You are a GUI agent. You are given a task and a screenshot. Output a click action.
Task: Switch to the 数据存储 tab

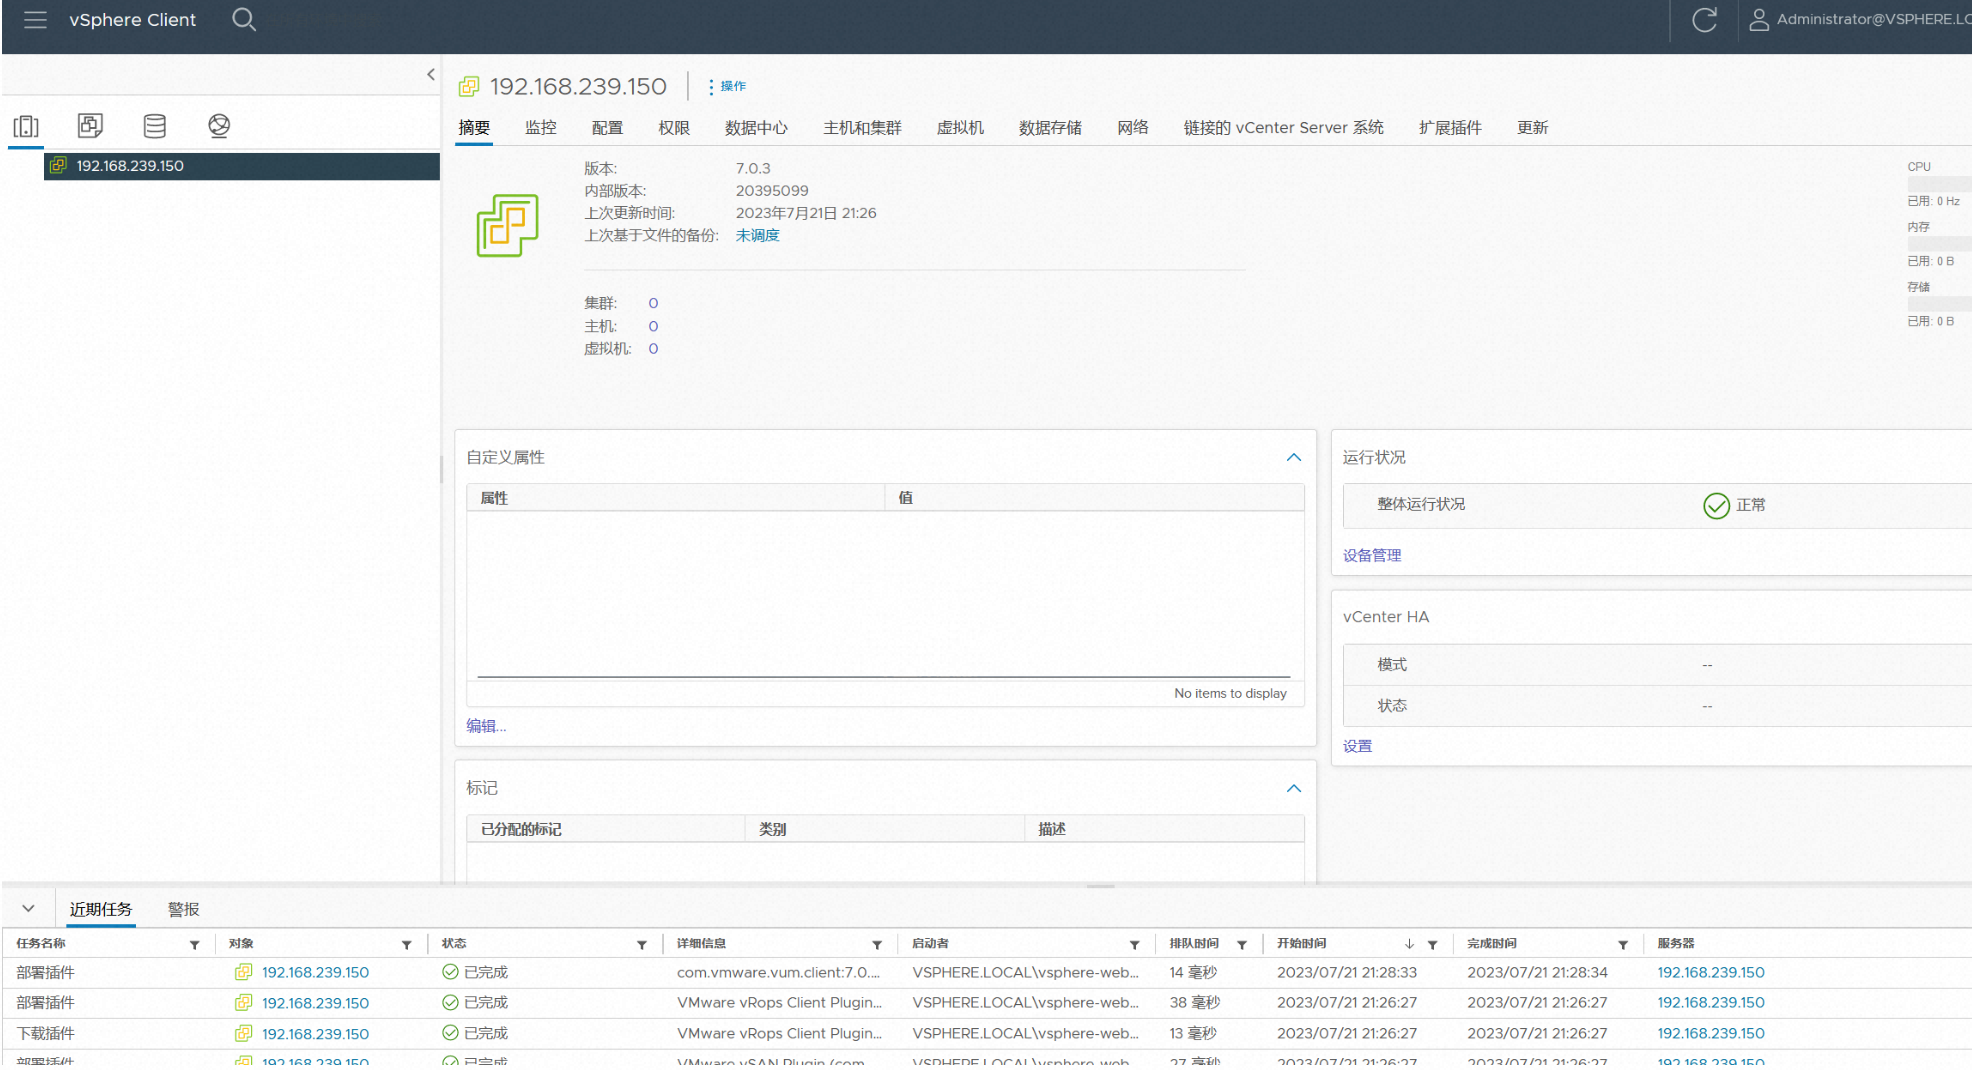click(x=1050, y=127)
